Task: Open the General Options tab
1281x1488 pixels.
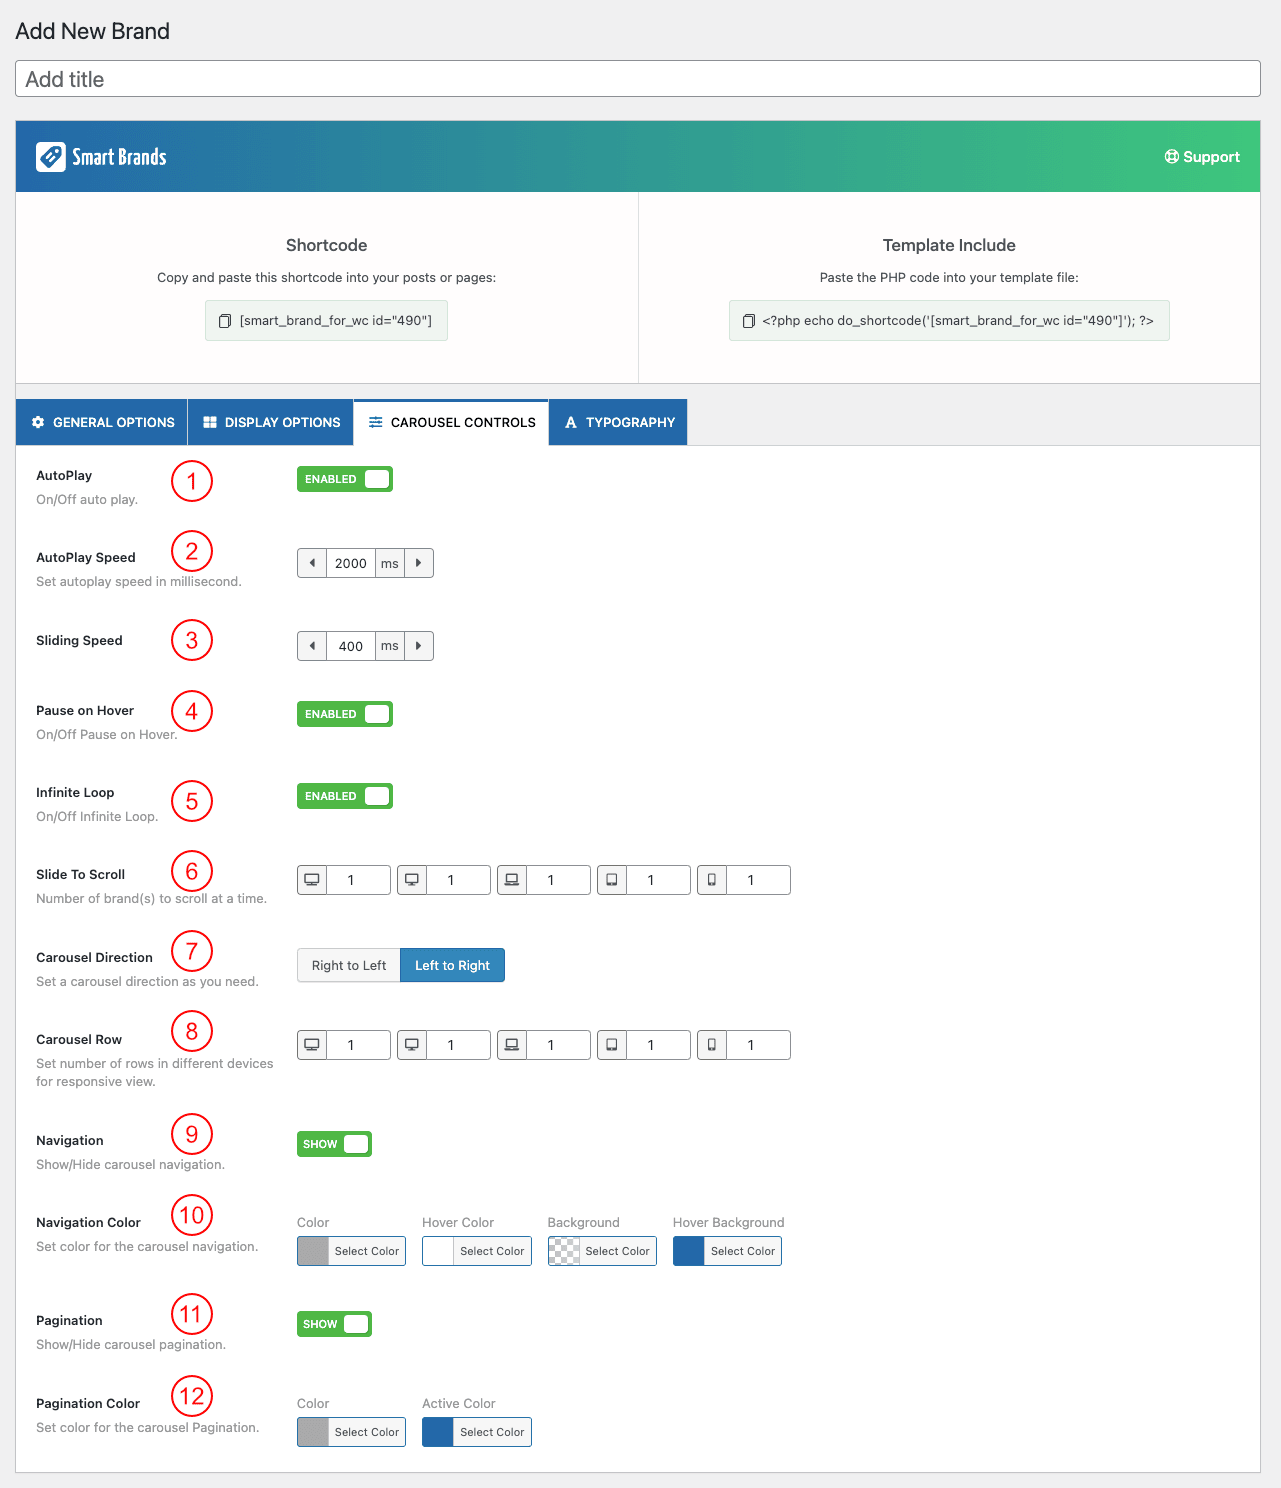Action: [102, 422]
